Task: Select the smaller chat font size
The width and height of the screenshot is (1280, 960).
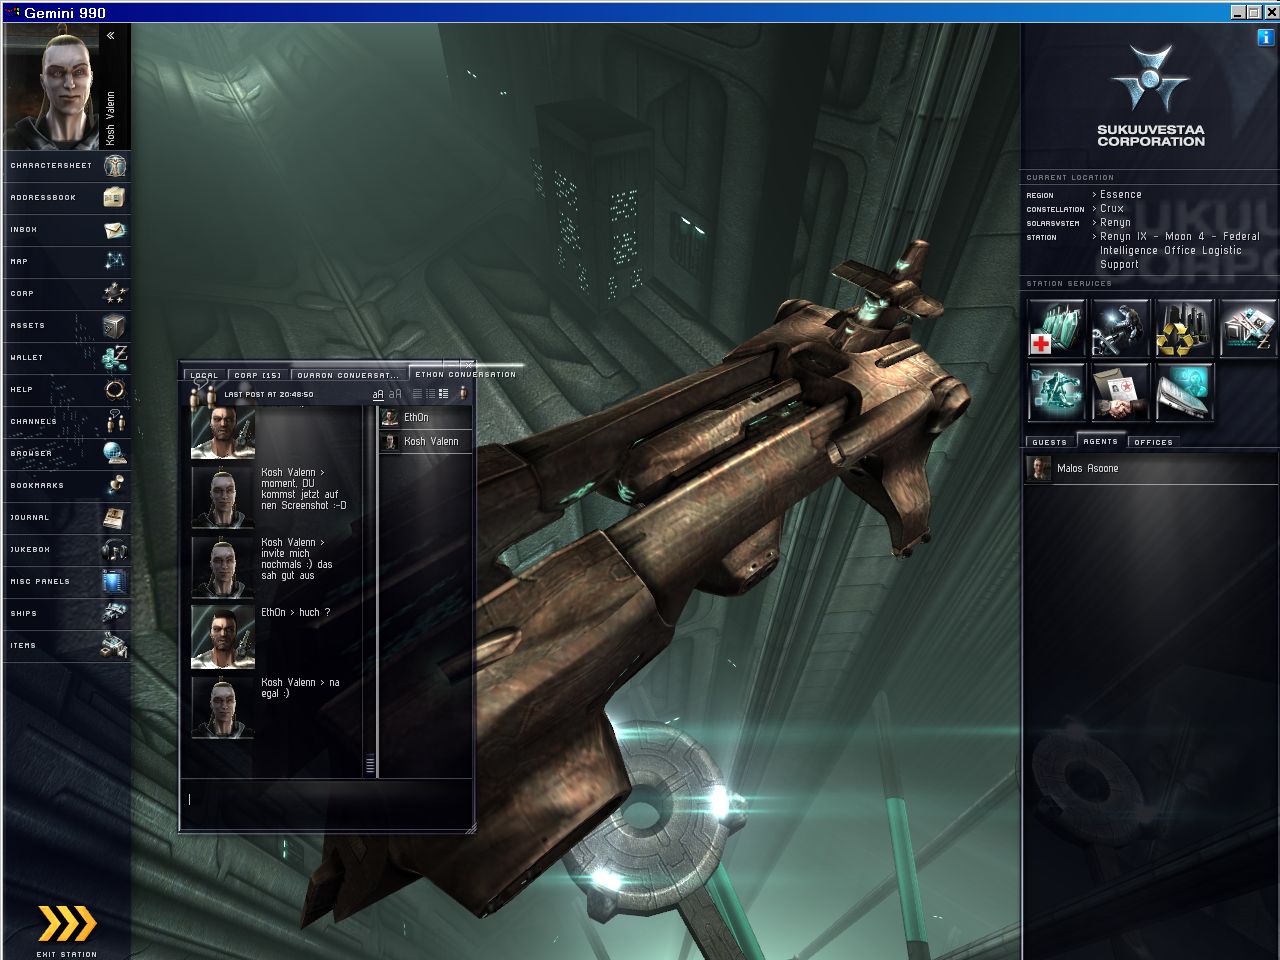Action: click(378, 395)
